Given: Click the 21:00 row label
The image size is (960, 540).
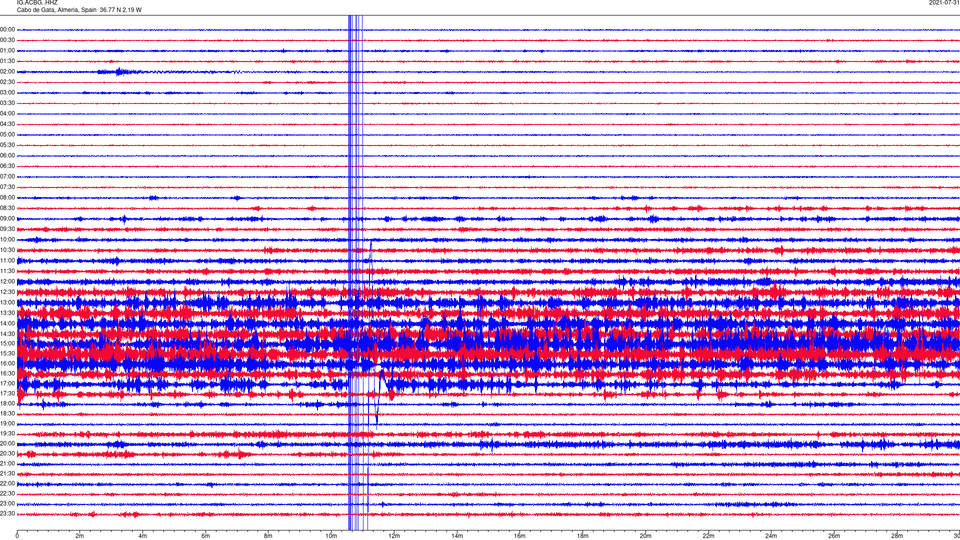Looking at the screenshot, I should point(7,463).
